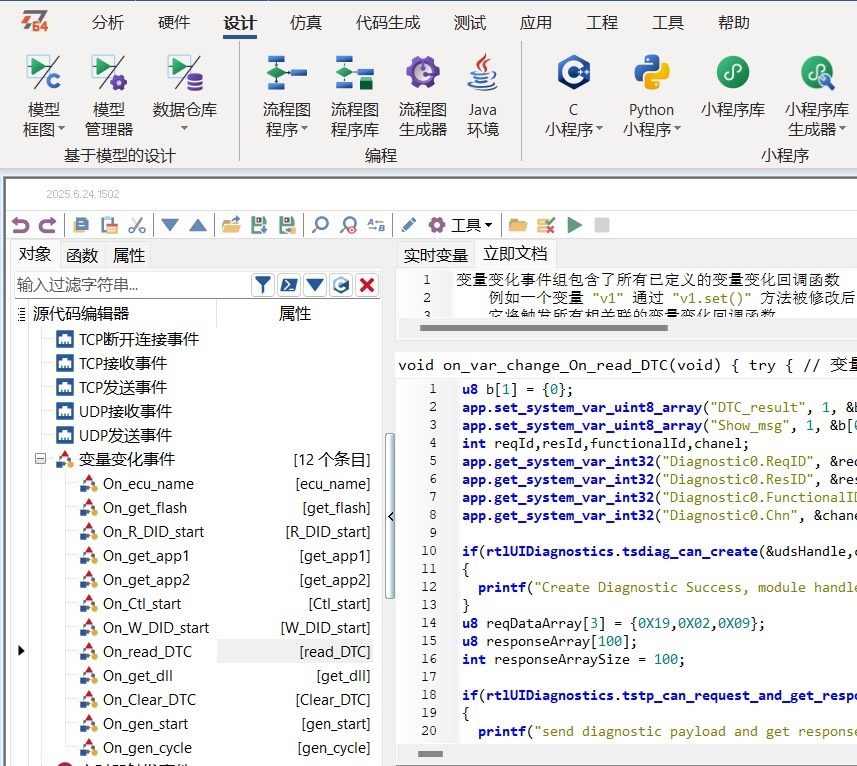Select the 实时变量 tab
The width and height of the screenshot is (857, 766).
435,255
